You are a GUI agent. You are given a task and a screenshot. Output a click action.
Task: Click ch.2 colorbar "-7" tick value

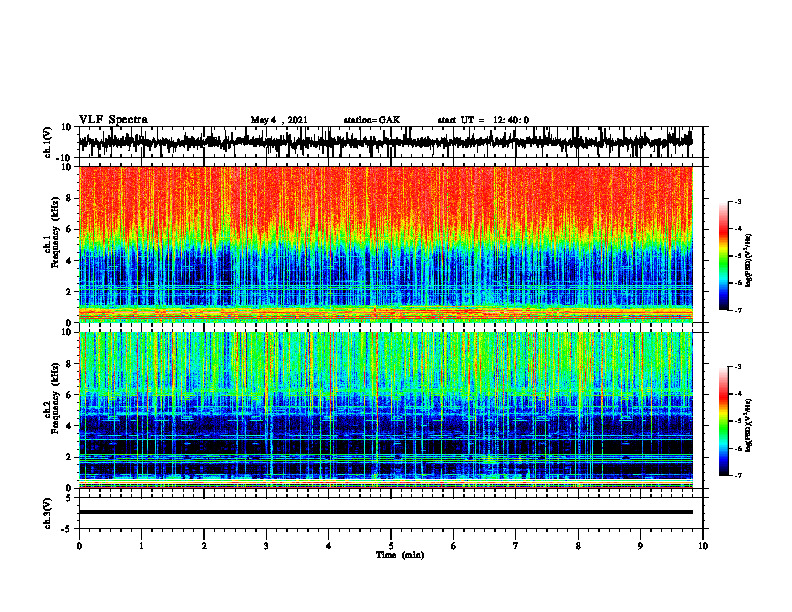(738, 475)
